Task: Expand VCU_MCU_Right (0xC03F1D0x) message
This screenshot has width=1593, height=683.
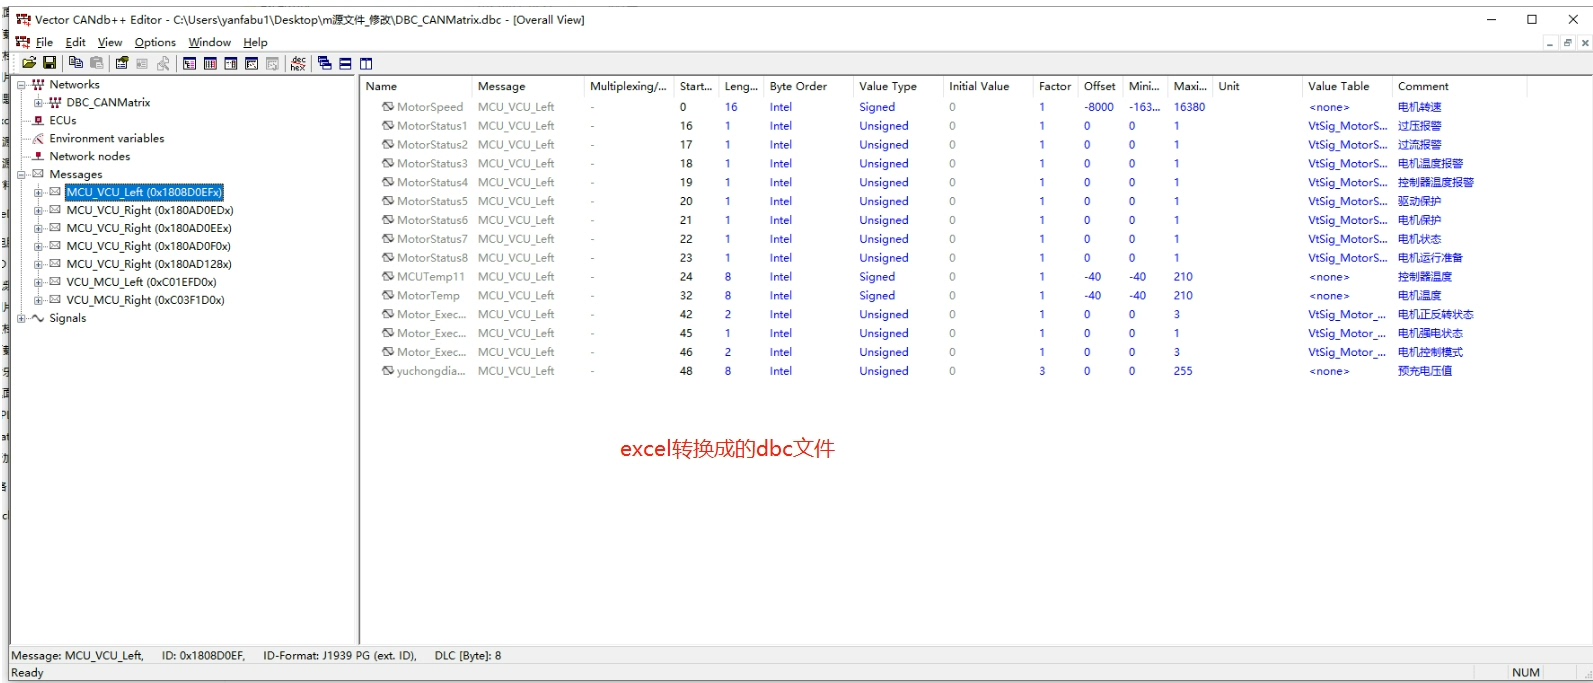Action: [x=38, y=300]
